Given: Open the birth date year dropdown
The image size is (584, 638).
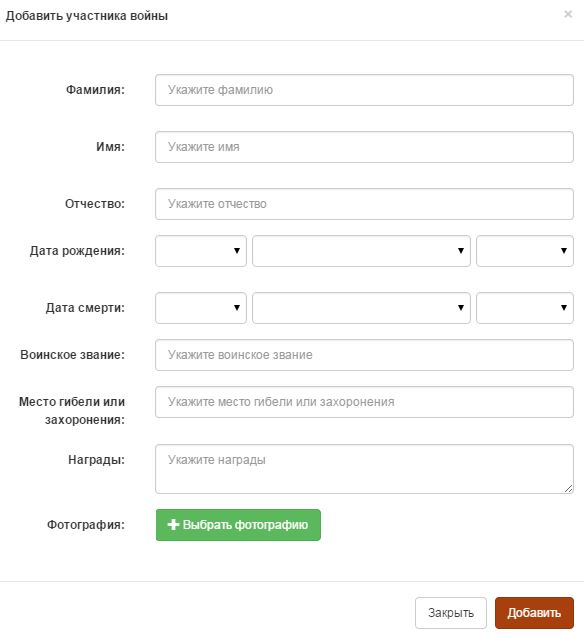Looking at the screenshot, I should click(525, 251).
